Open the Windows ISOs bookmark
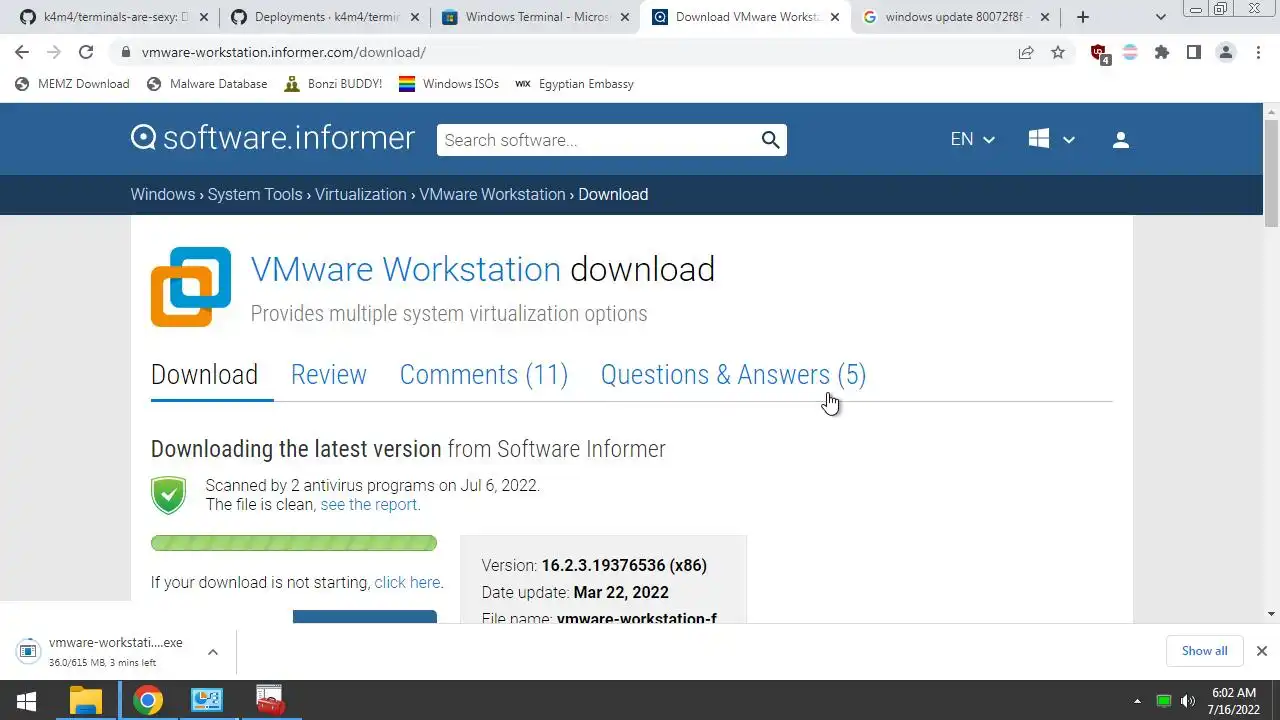This screenshot has width=1280, height=720. click(449, 84)
